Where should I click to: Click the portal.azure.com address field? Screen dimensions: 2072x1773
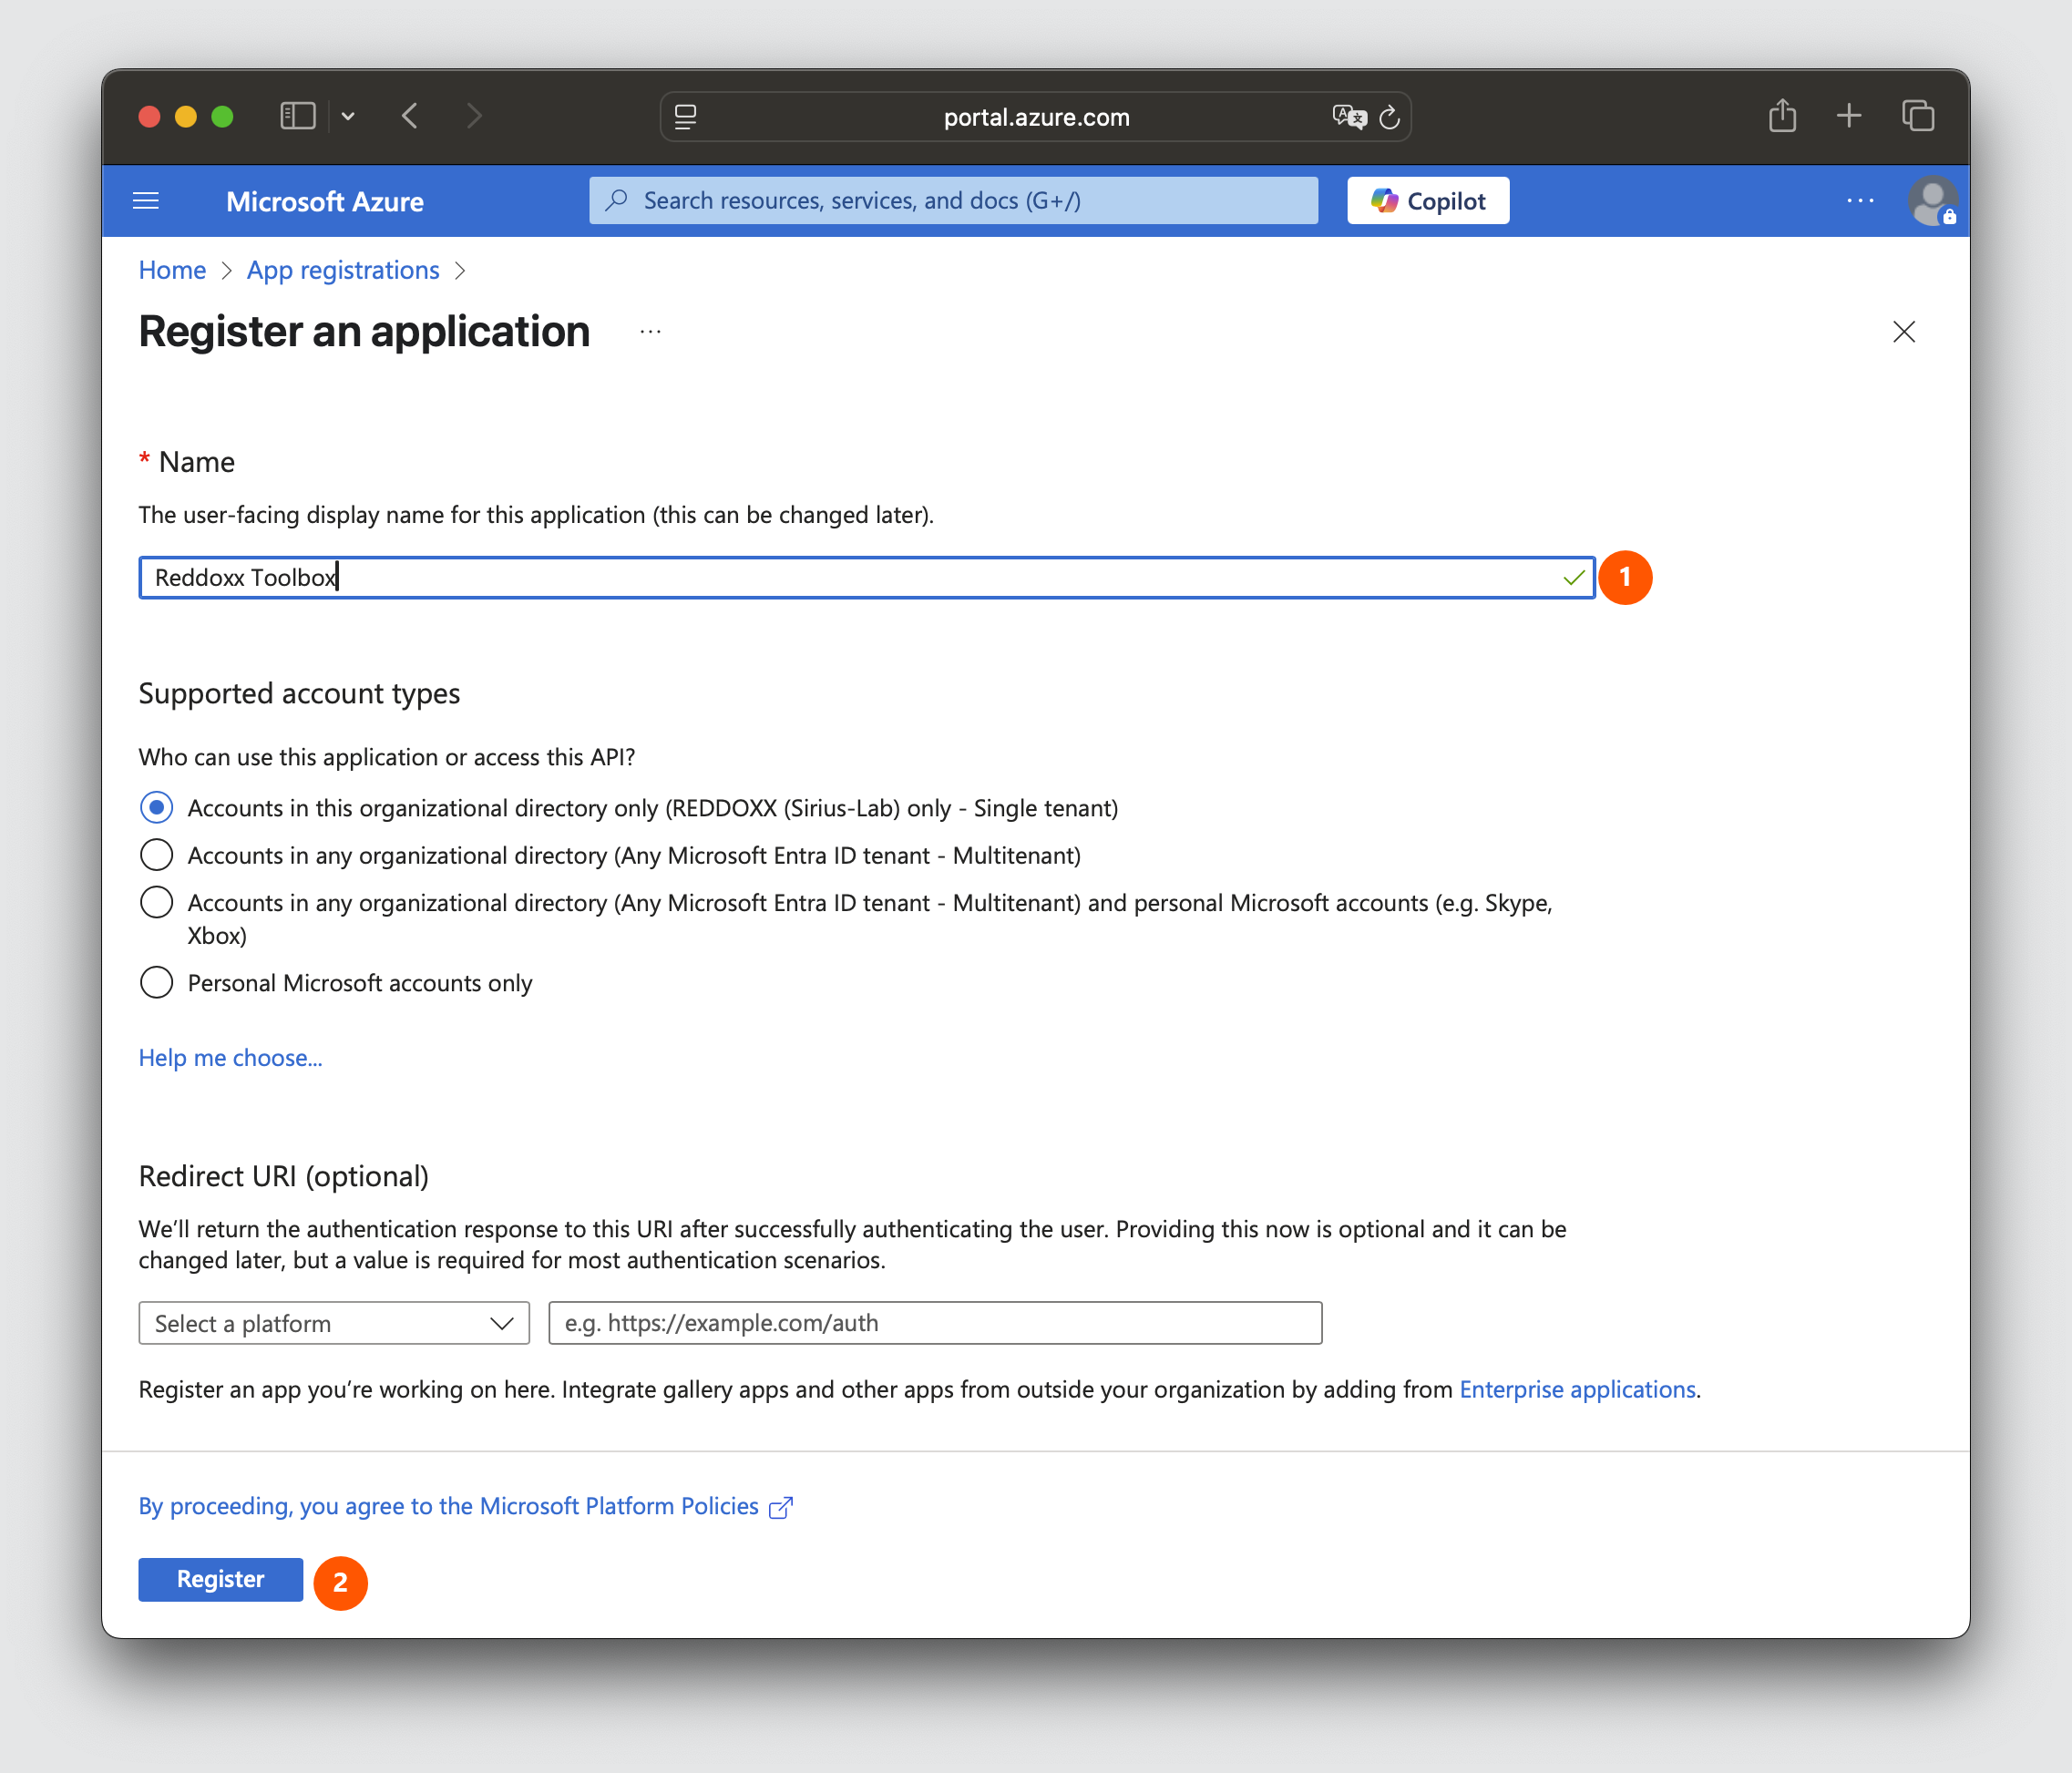point(1036,117)
